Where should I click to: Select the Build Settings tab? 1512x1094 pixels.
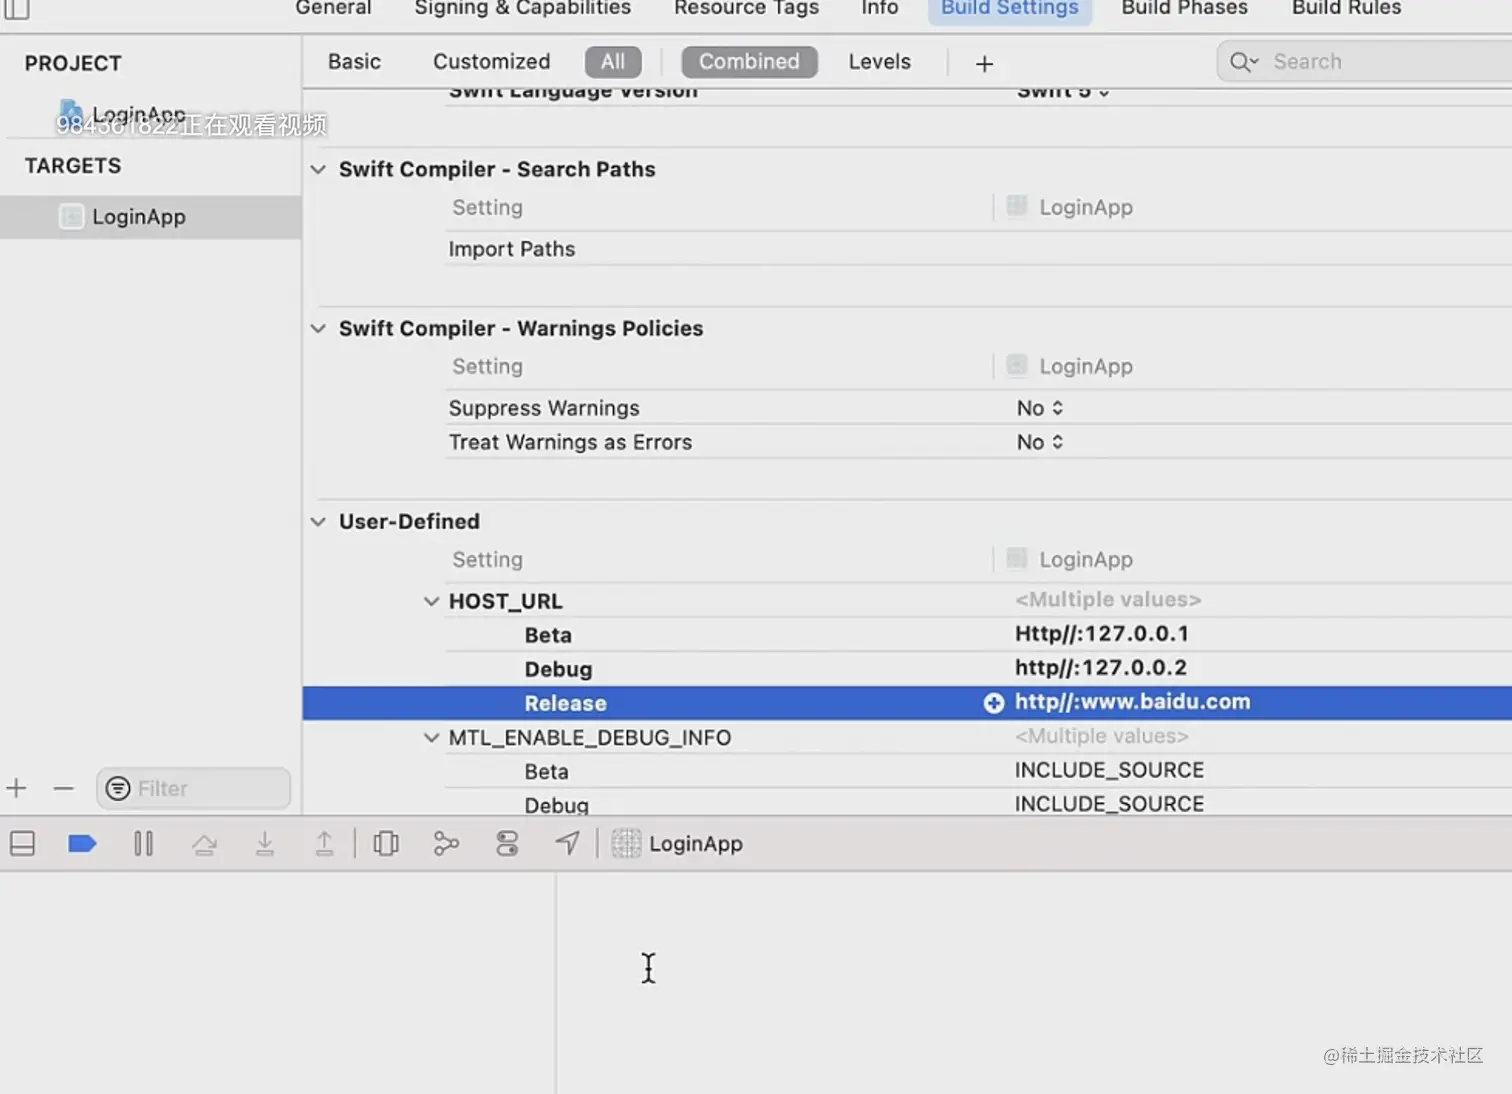pos(1010,8)
